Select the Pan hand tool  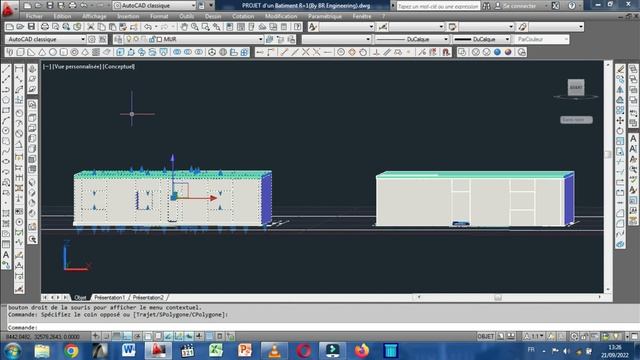click(184, 27)
